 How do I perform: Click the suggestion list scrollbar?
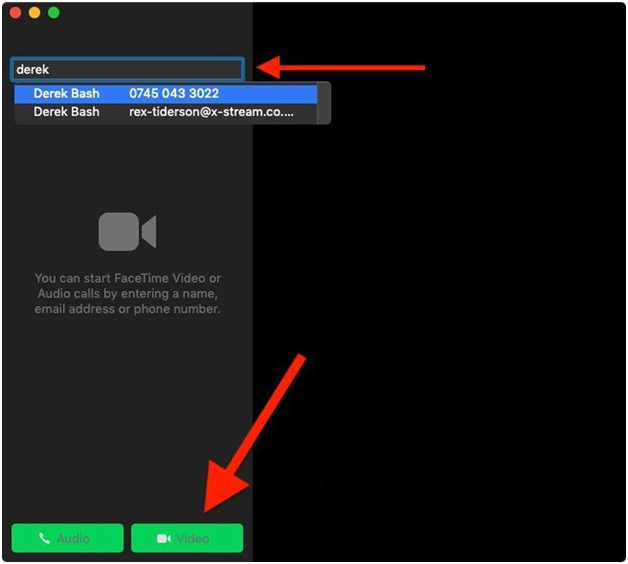tap(324, 103)
